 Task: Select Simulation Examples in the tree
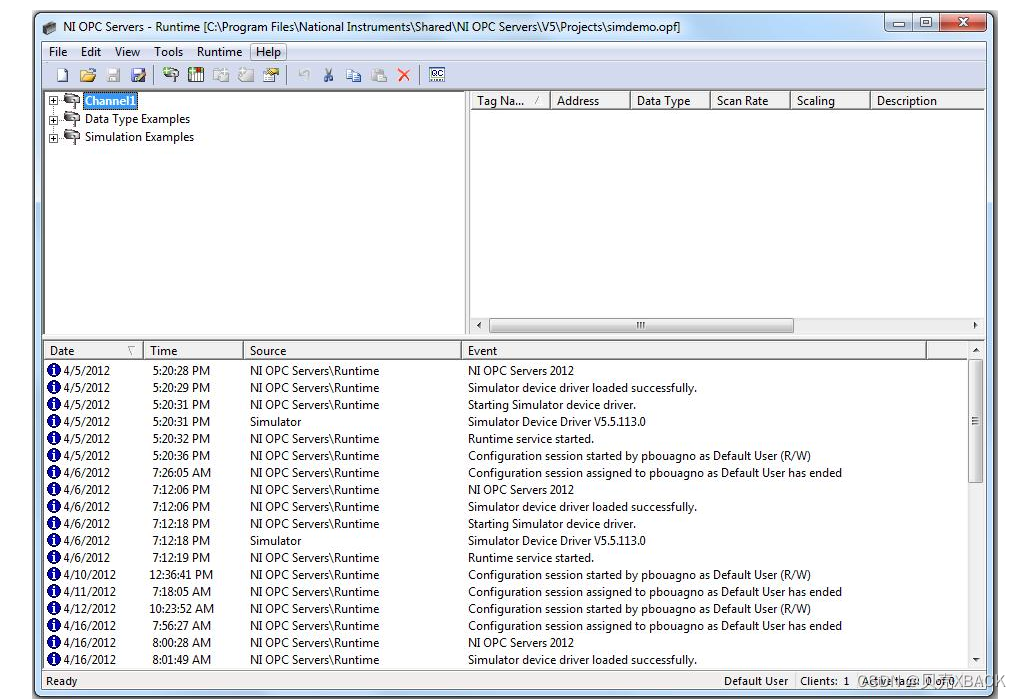pyautogui.click(x=139, y=137)
